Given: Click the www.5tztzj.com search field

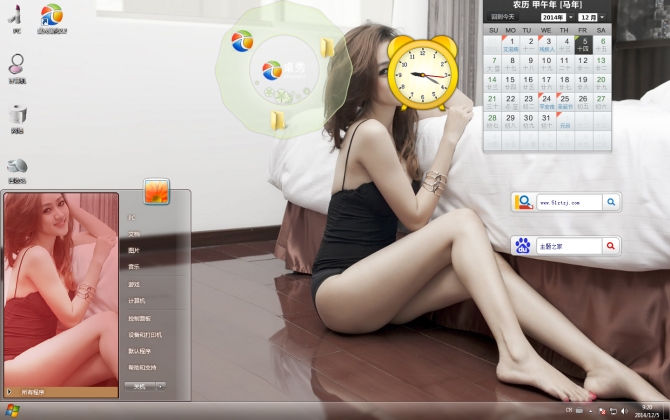Looking at the screenshot, I should tap(569, 203).
